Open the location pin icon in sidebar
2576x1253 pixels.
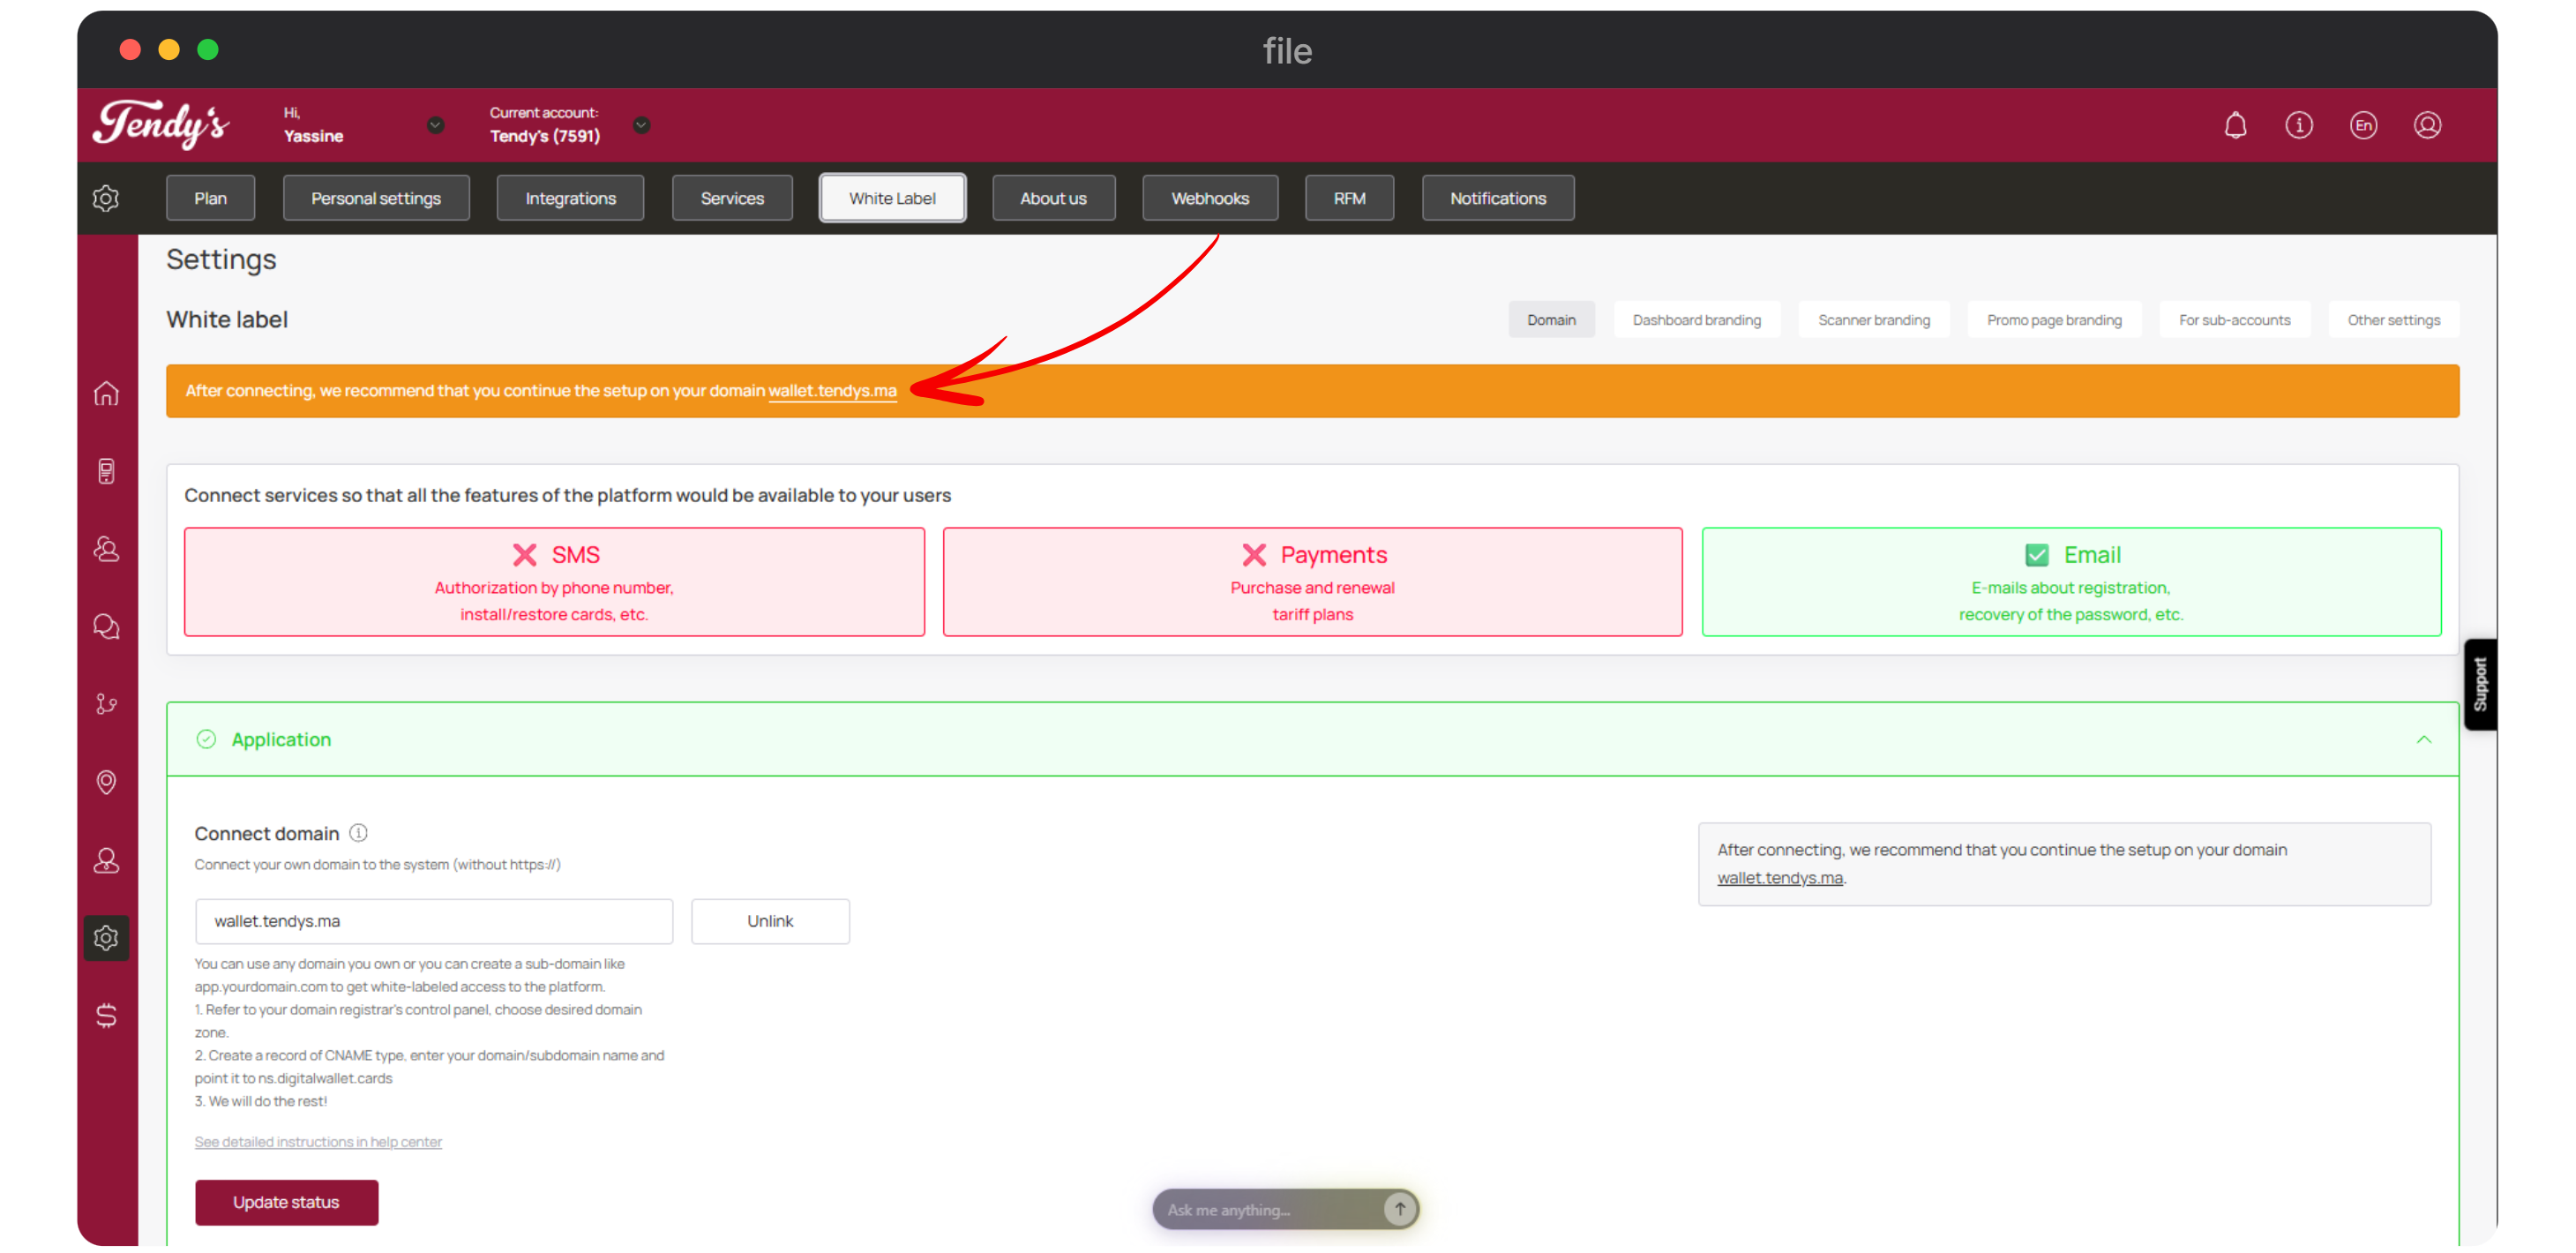(106, 782)
